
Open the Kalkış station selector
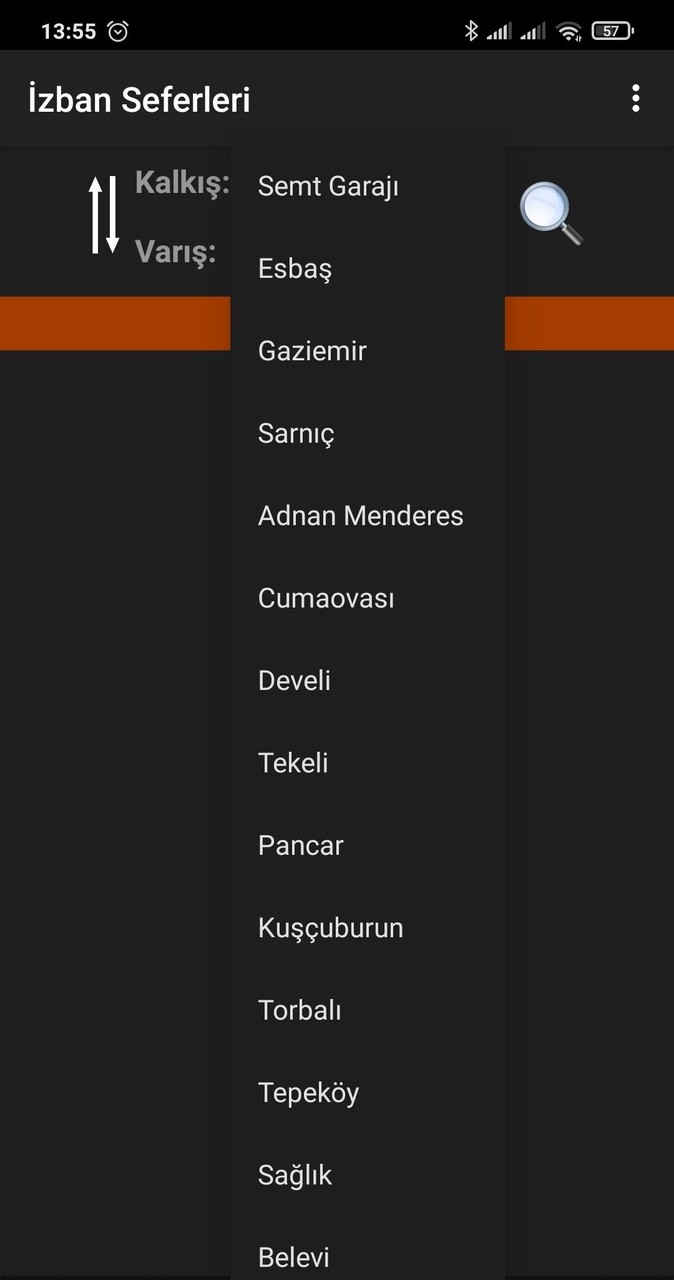[183, 184]
